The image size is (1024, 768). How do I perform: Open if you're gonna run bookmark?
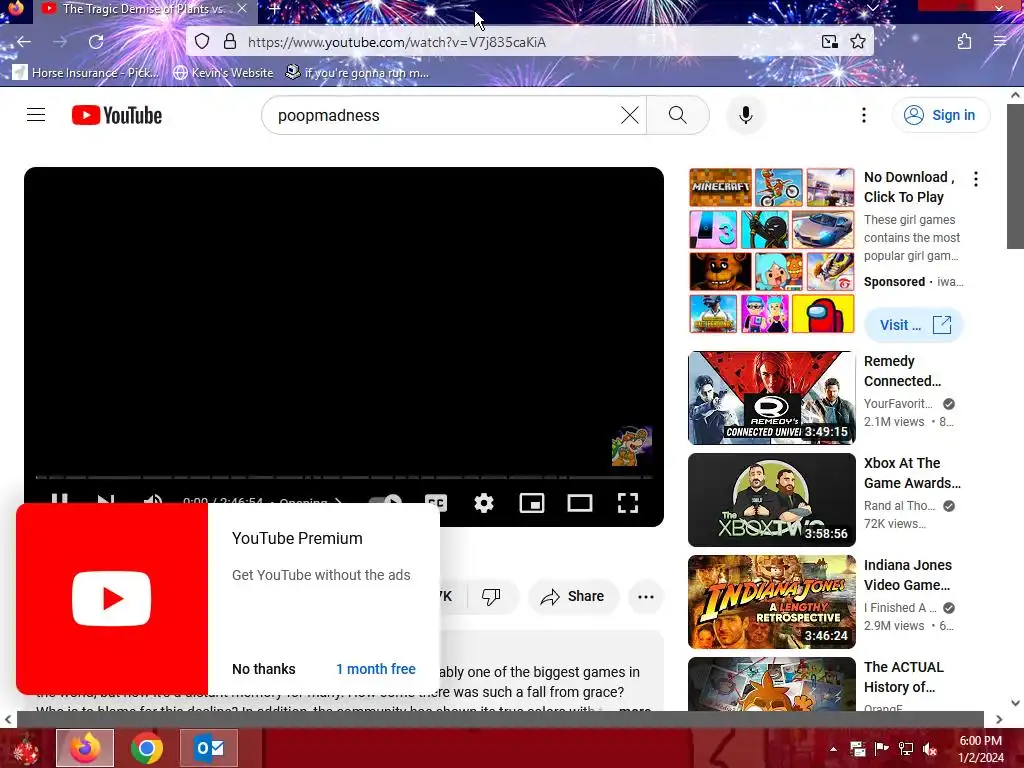357,72
